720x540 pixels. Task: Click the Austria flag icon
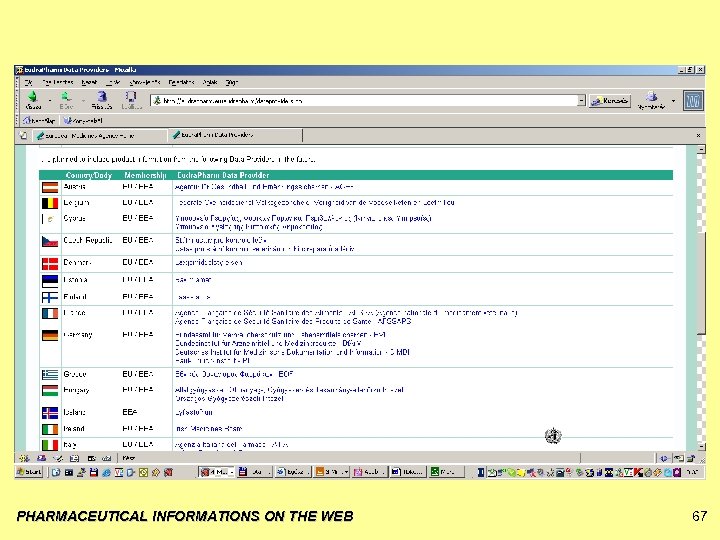pyautogui.click(x=50, y=187)
